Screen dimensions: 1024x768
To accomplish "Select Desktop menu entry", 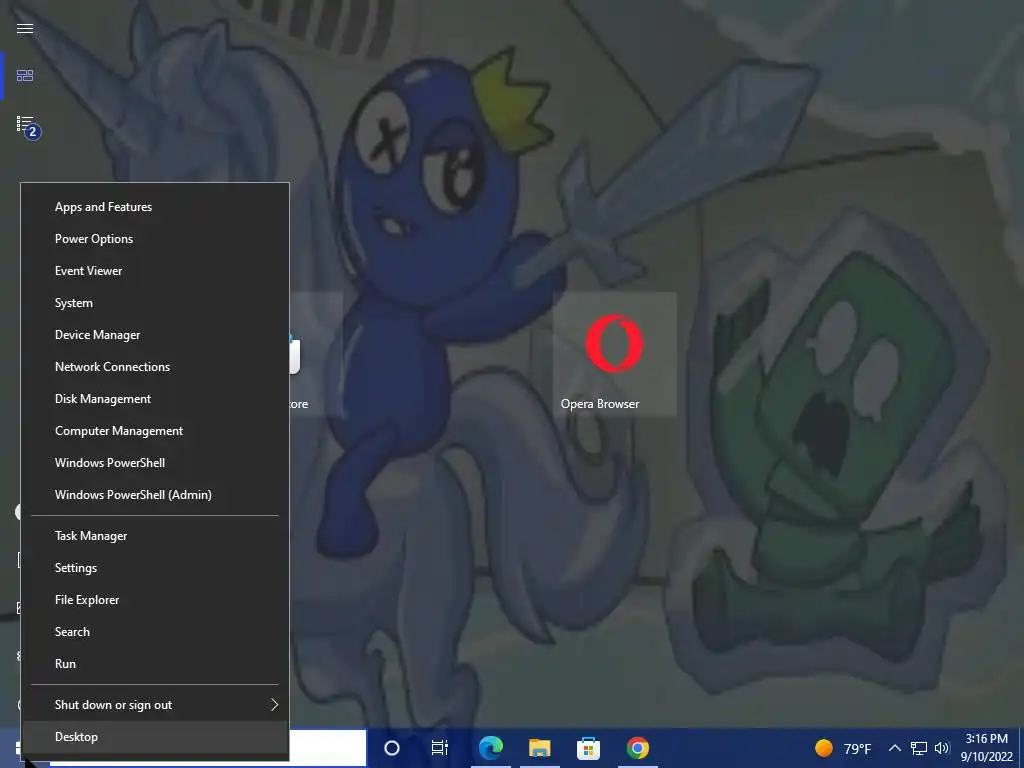I will pyautogui.click(x=155, y=737).
